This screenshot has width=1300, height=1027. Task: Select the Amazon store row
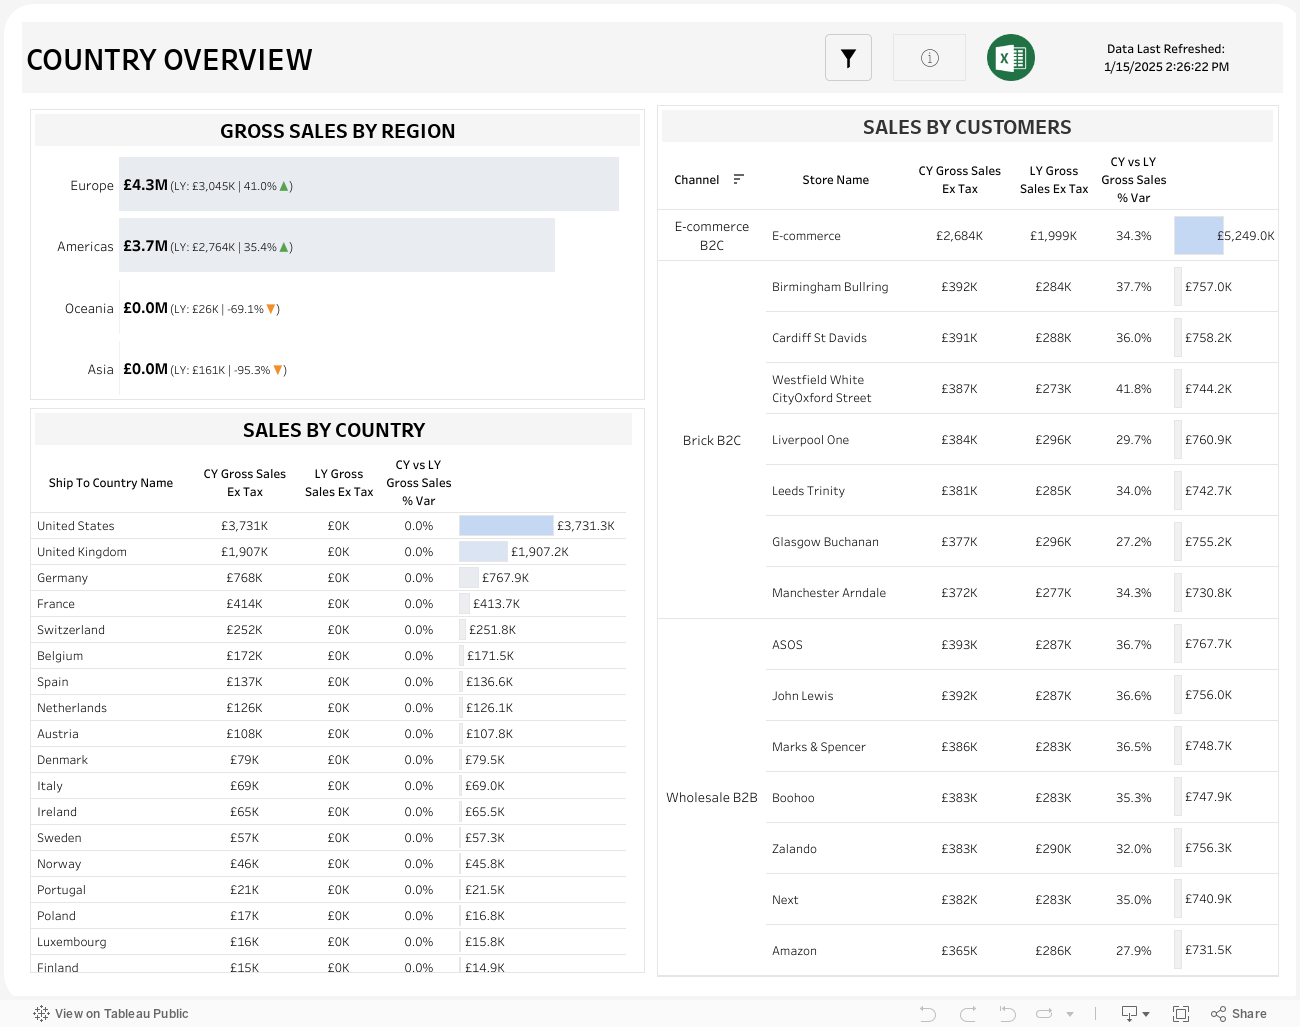click(1022, 950)
